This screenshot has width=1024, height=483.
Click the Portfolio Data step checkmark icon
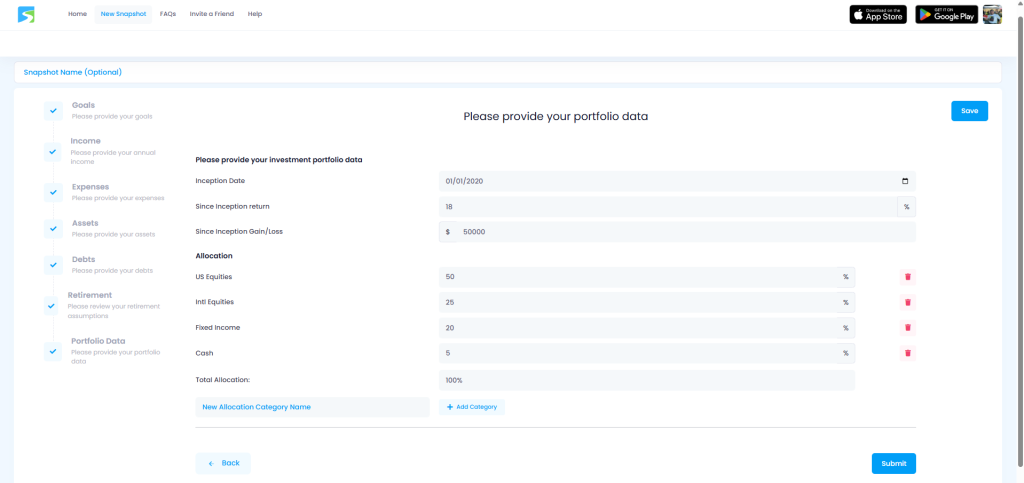[x=53, y=351]
